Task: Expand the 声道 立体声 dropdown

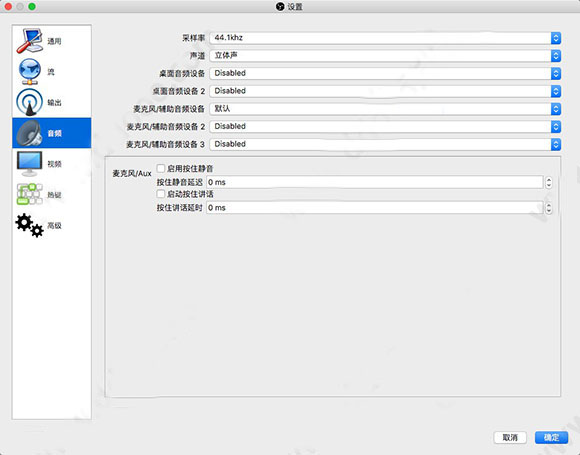Action: click(x=385, y=55)
